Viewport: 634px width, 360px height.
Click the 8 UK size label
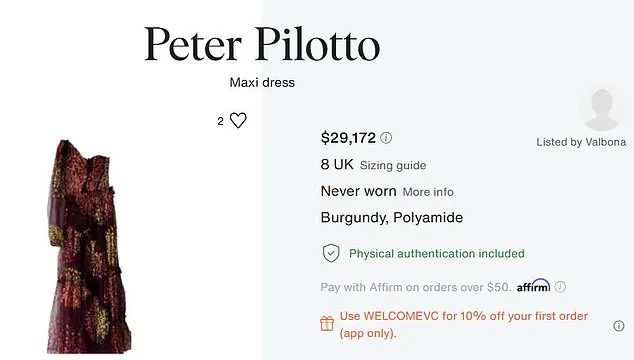tap(337, 164)
